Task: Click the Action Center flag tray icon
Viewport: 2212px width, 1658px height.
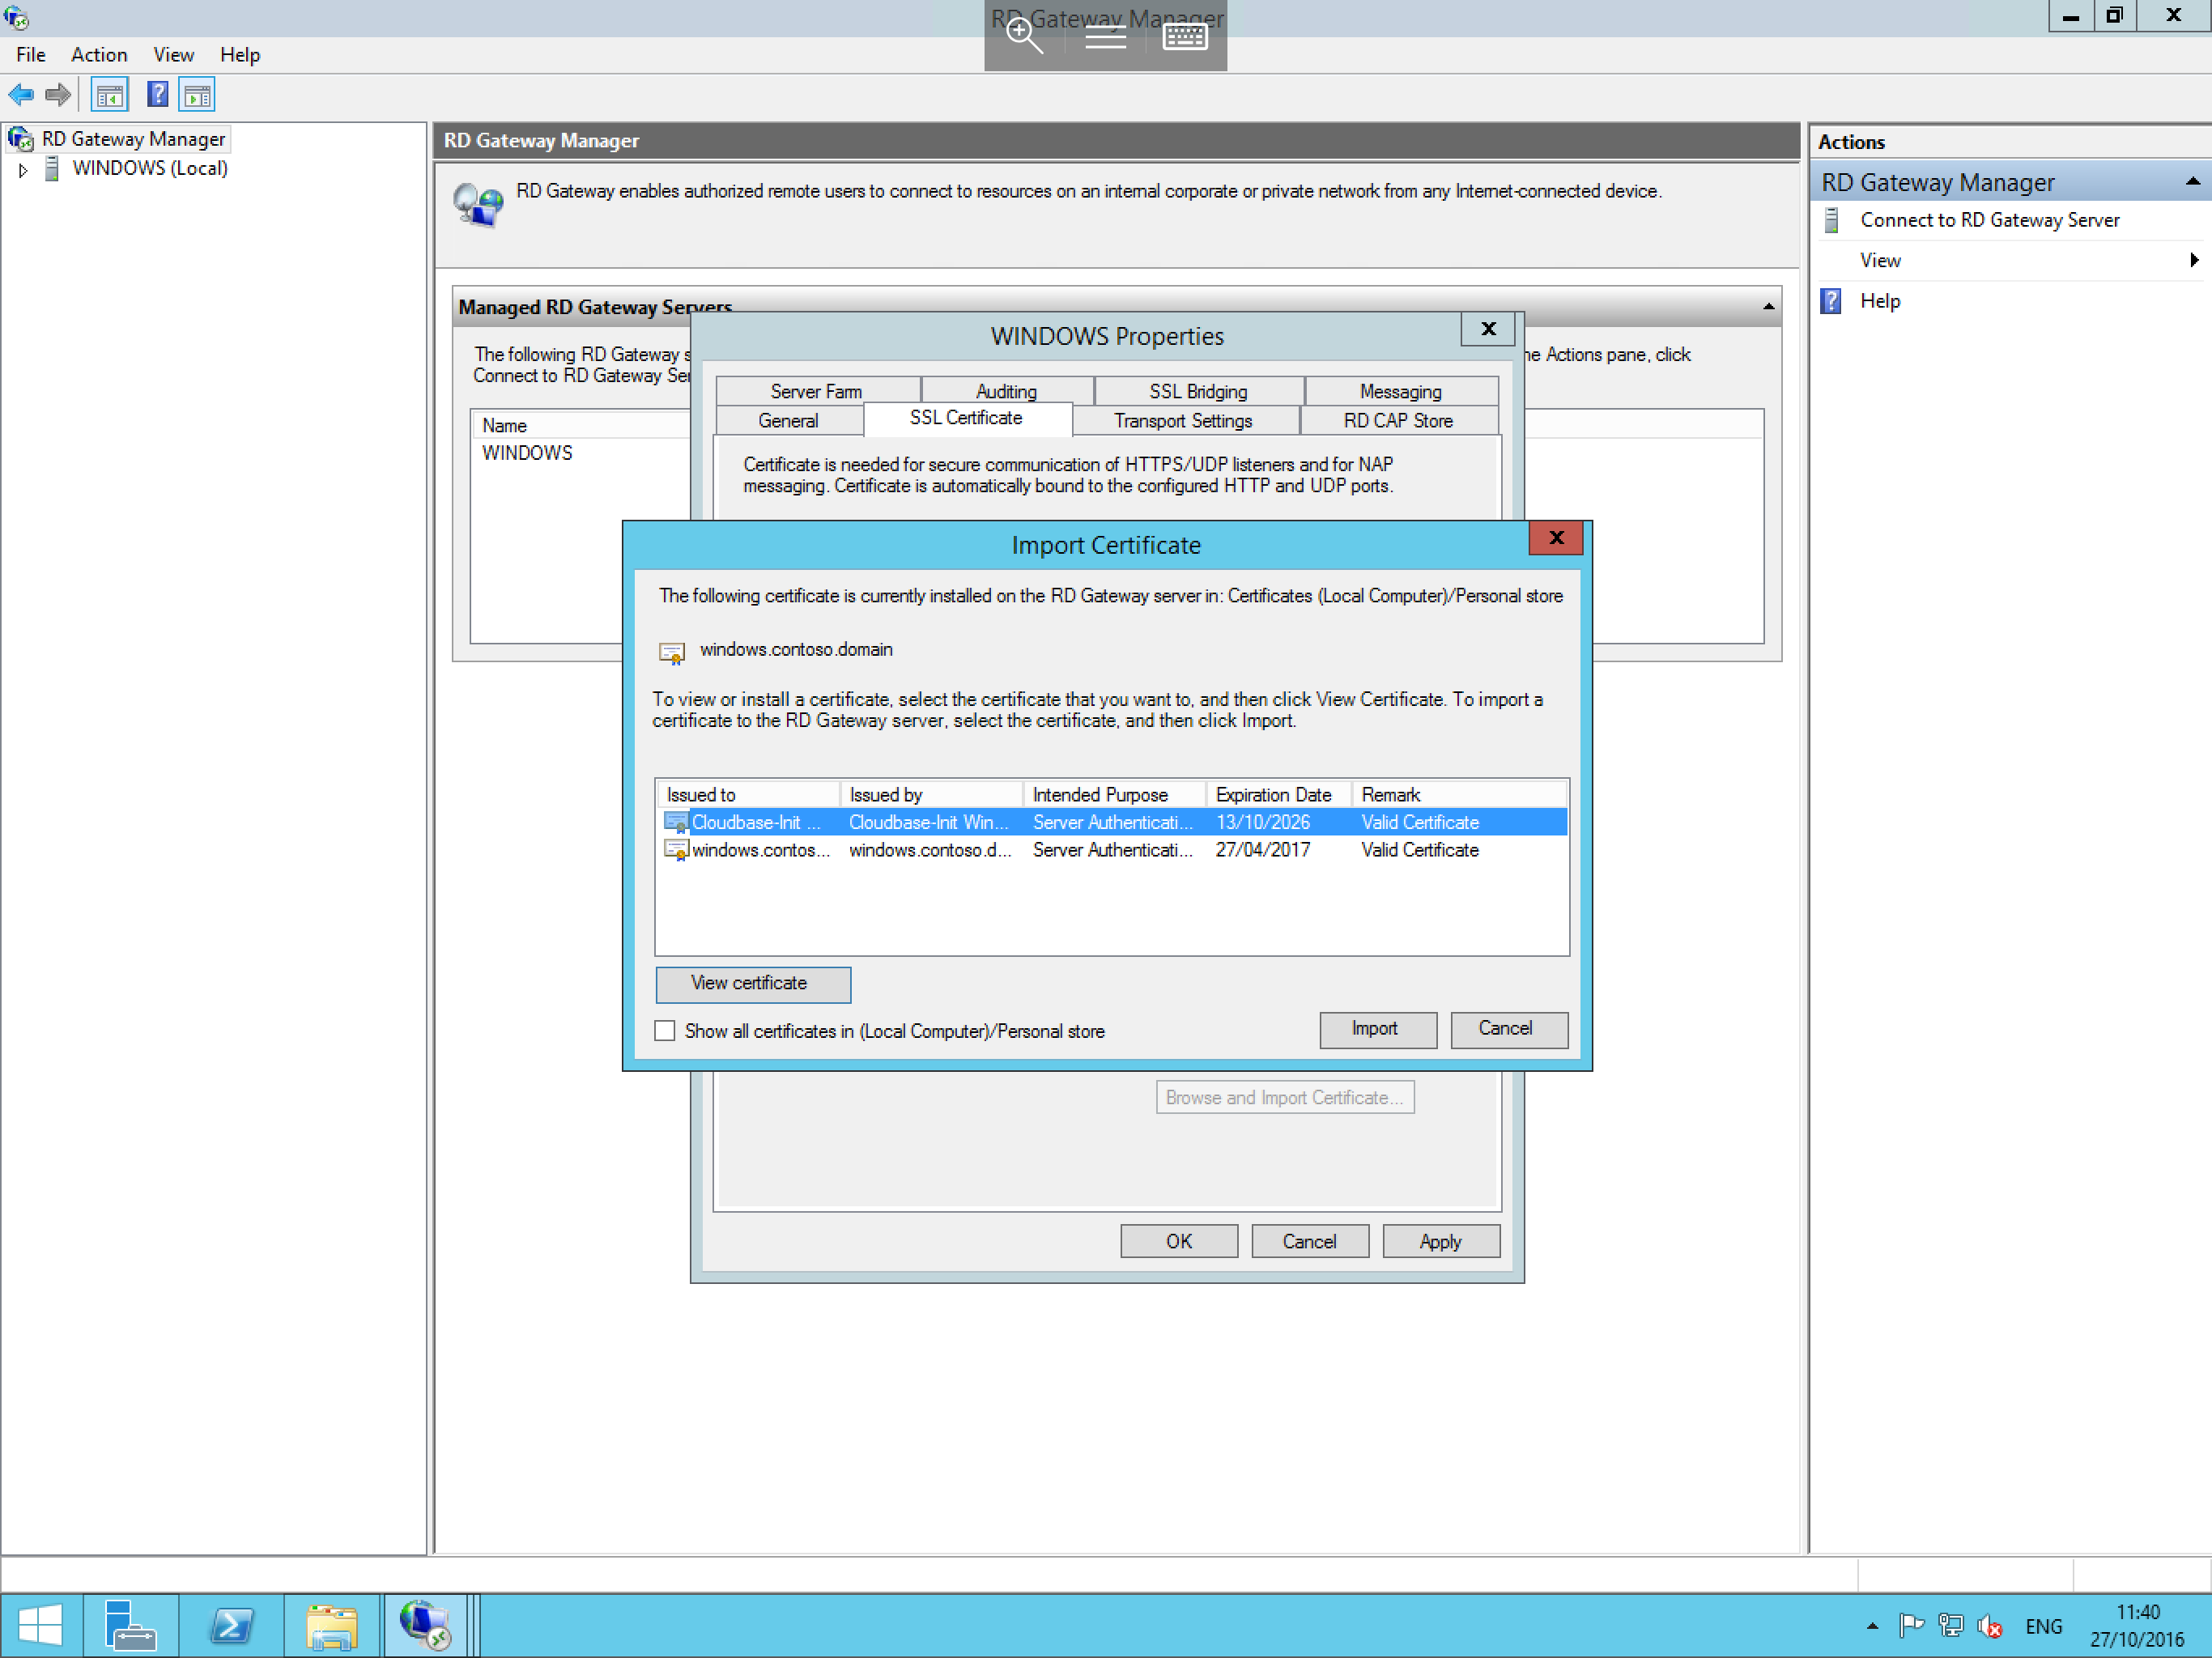Action: 1911,1626
